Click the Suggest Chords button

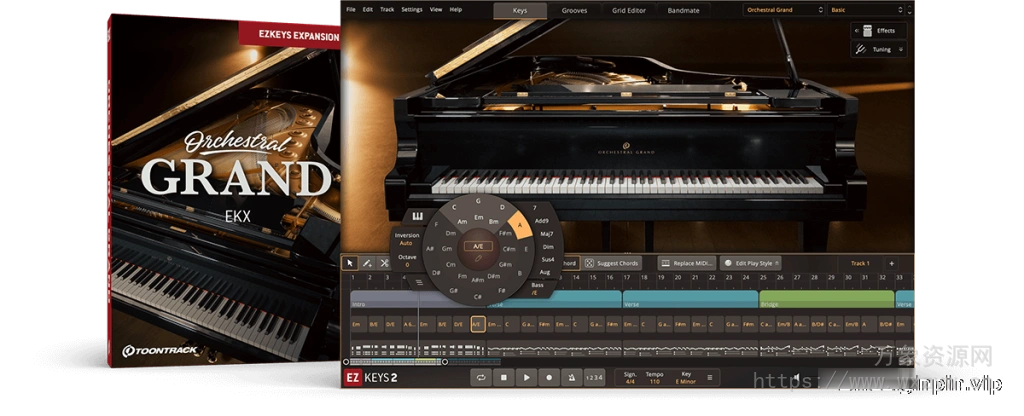click(x=612, y=263)
